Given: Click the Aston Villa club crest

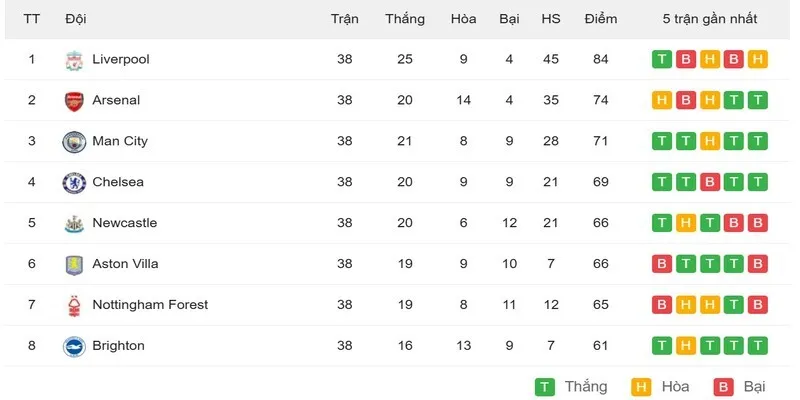Looking at the screenshot, I should click(74, 265).
